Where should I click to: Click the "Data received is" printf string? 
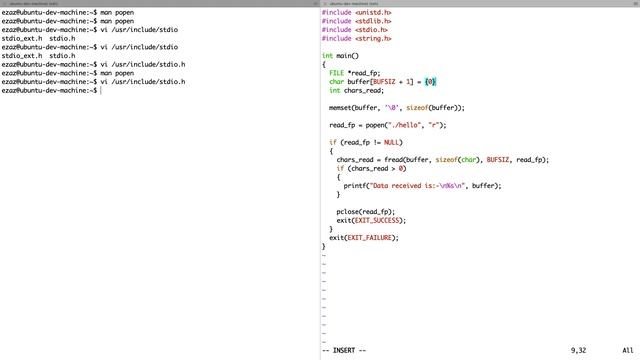[417, 185]
